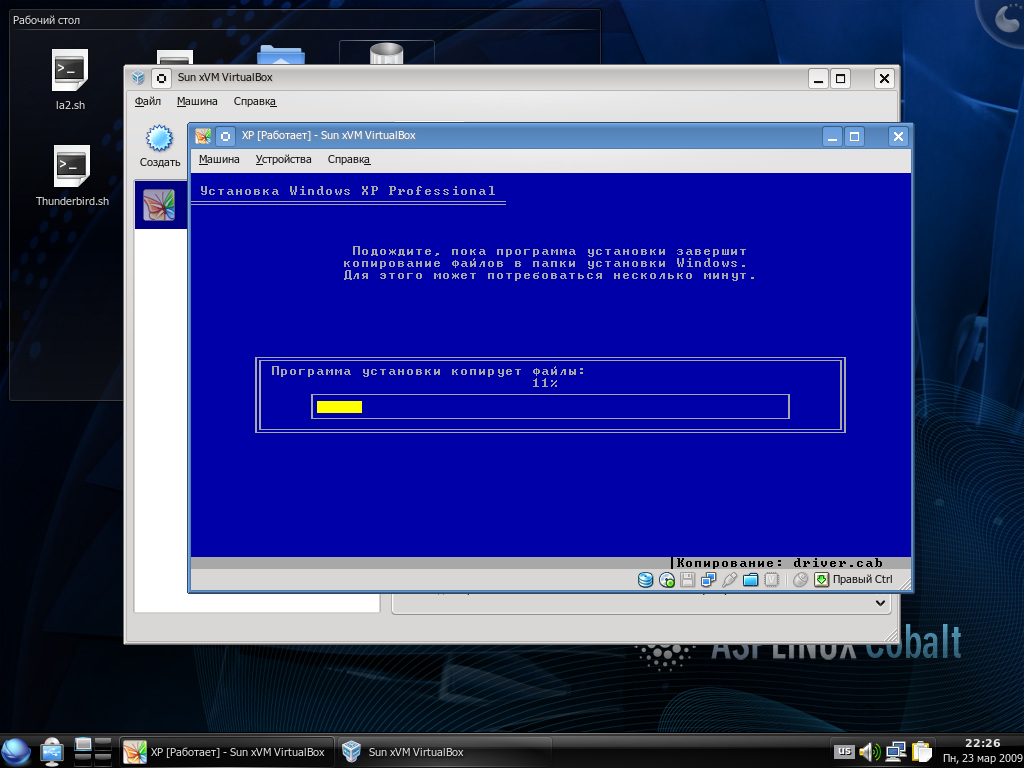The width and height of the screenshot is (1024, 768).
Task: Click the XP window menu icon in title bar
Action: (x=203, y=136)
